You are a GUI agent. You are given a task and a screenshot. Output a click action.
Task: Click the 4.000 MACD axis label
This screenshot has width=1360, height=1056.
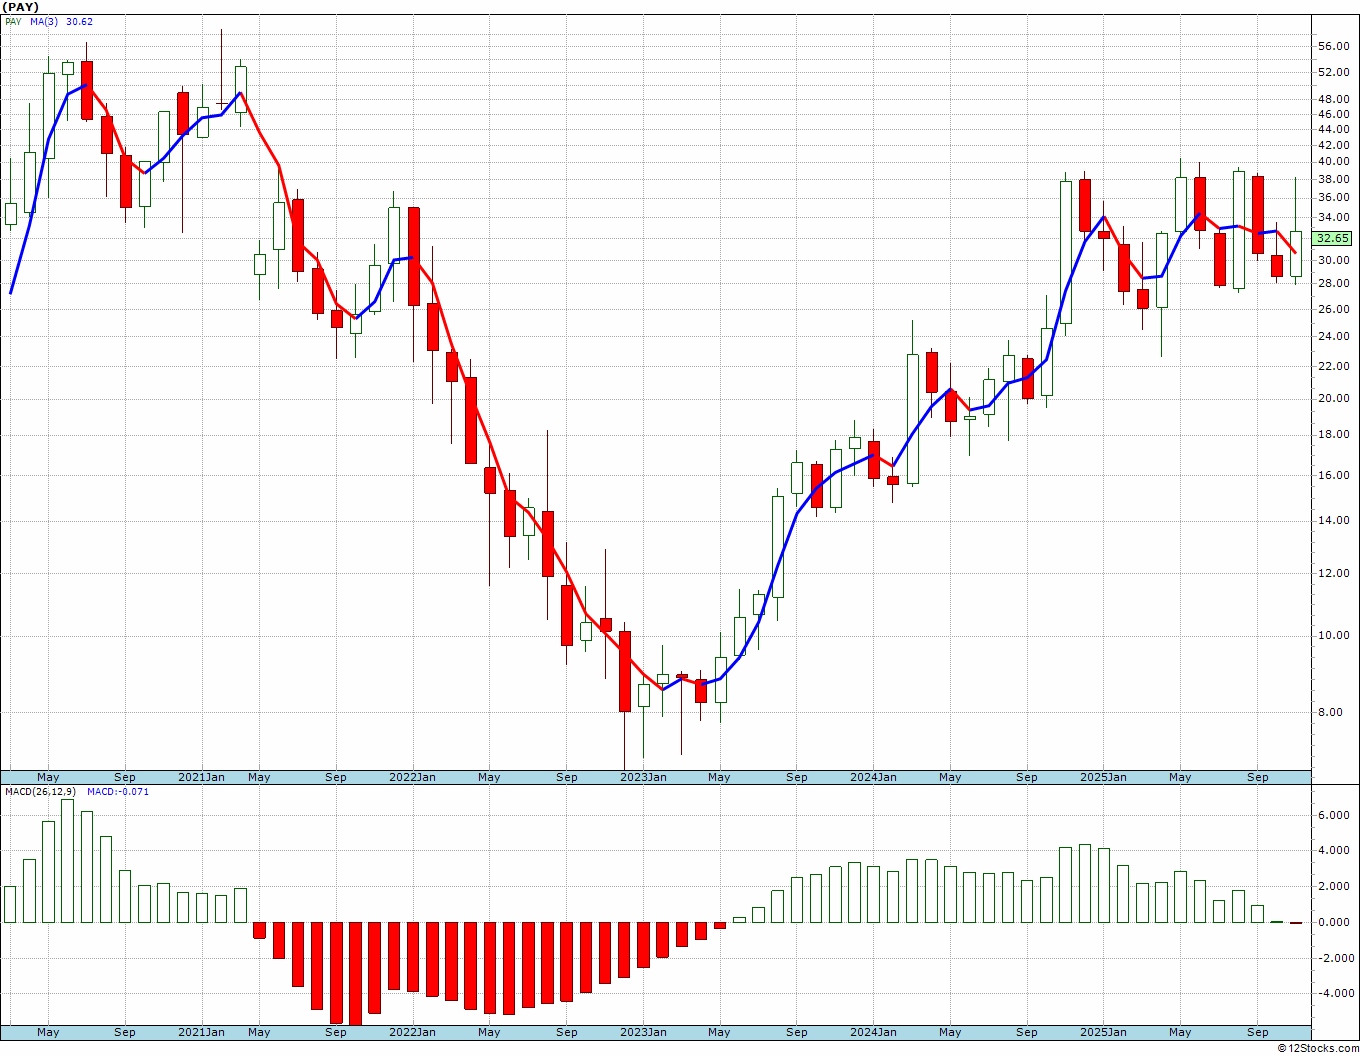1335,850
